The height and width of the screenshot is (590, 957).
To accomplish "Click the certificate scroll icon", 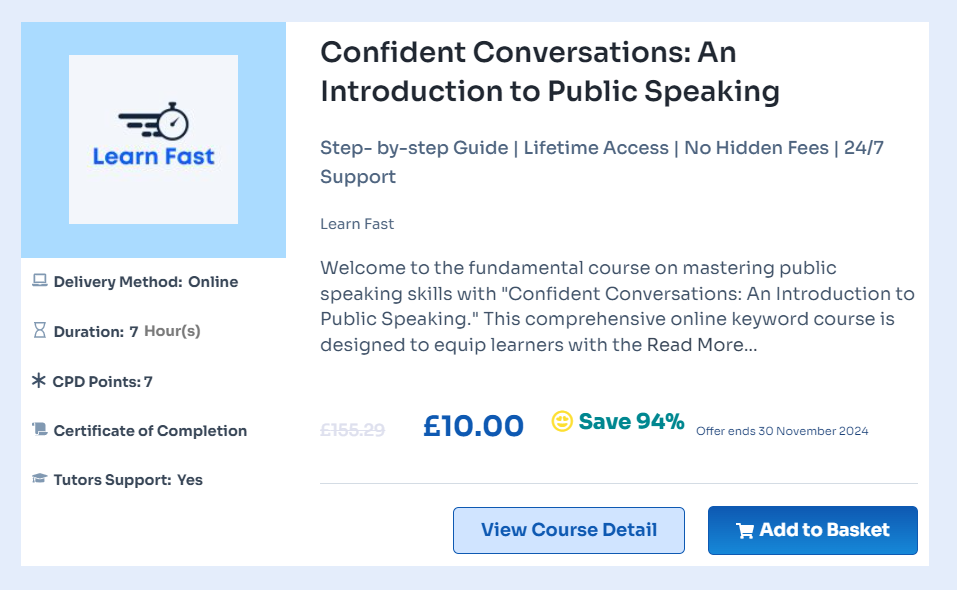I will pos(40,430).
